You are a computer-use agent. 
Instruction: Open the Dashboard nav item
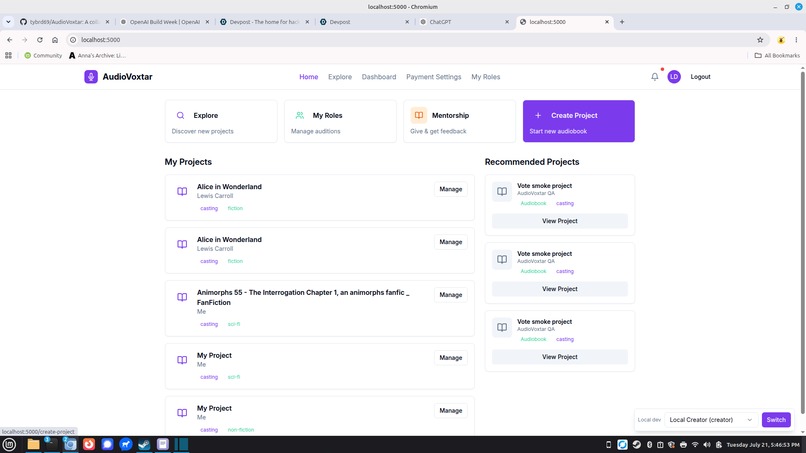click(x=379, y=77)
